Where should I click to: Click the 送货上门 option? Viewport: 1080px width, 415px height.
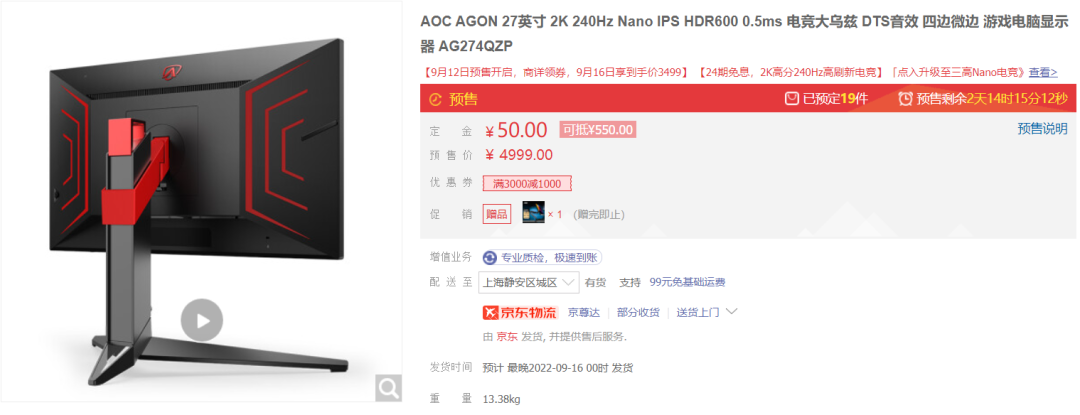point(697,312)
